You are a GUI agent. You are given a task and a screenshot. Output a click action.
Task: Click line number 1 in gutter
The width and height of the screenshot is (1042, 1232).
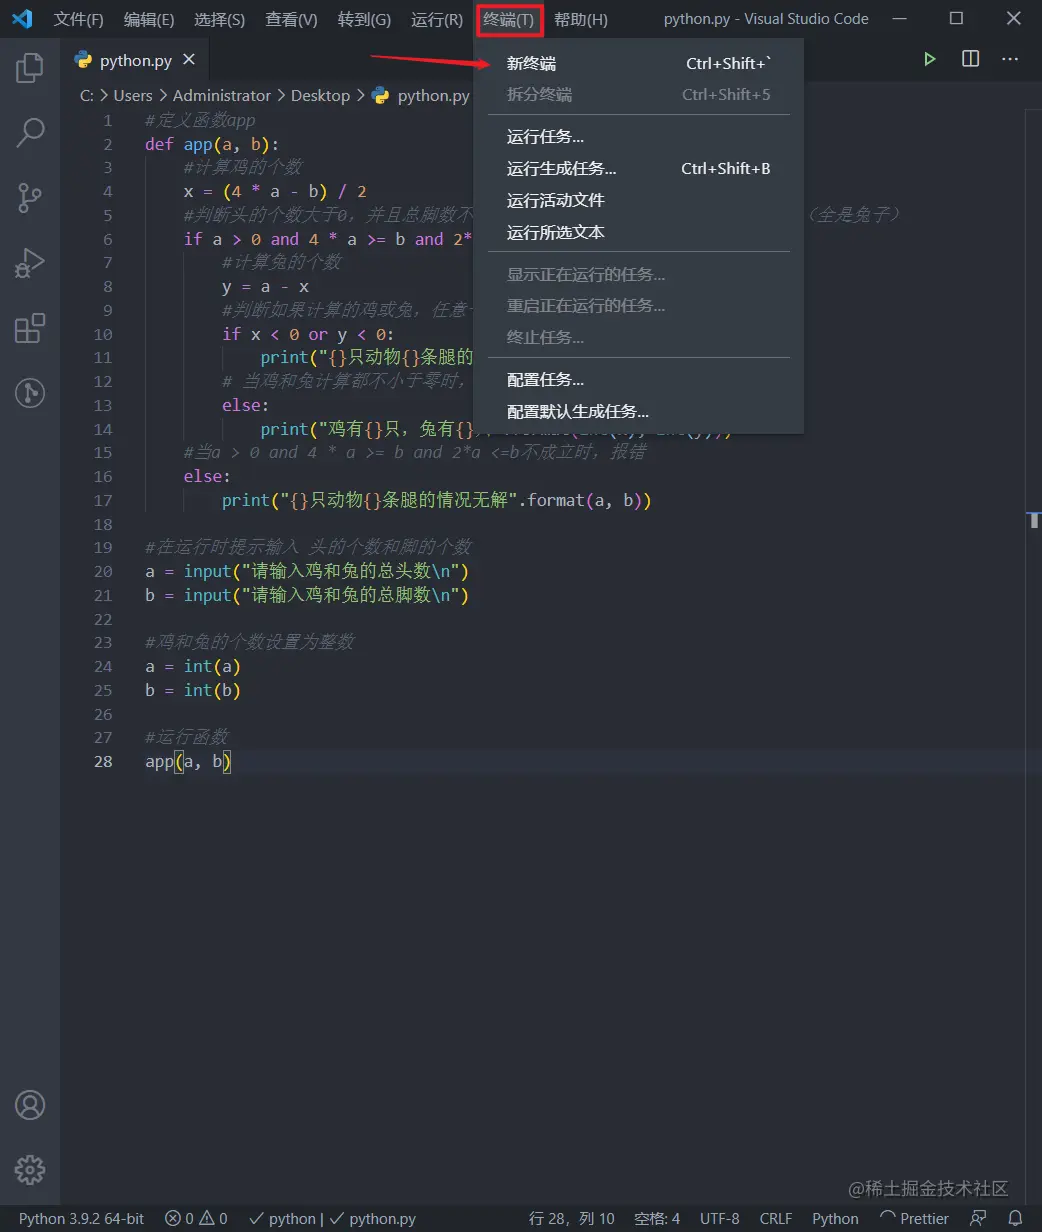tap(108, 121)
